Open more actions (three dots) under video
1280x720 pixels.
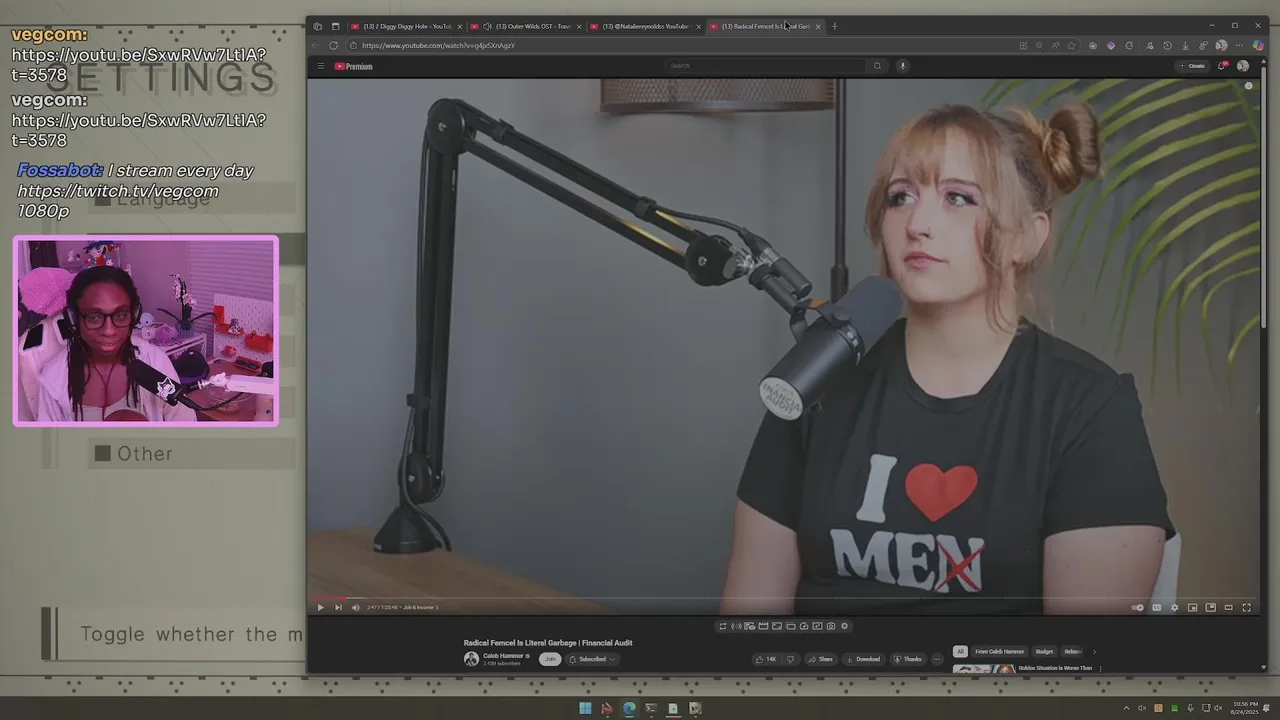[x=937, y=659]
